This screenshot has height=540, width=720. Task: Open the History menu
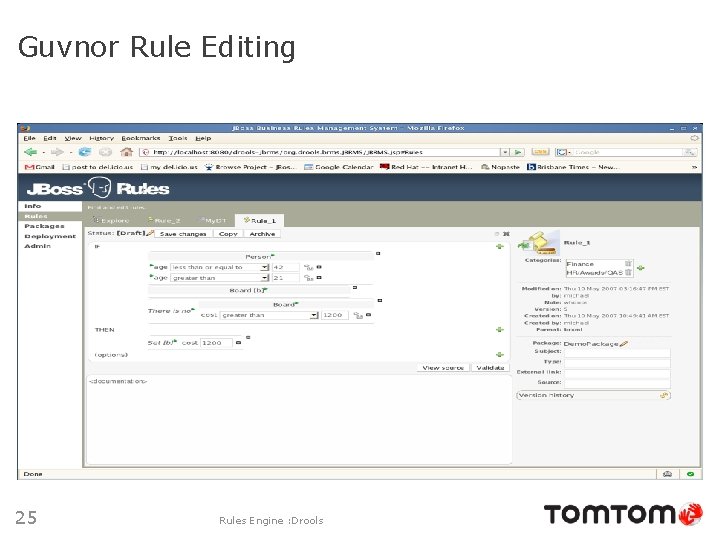101,138
